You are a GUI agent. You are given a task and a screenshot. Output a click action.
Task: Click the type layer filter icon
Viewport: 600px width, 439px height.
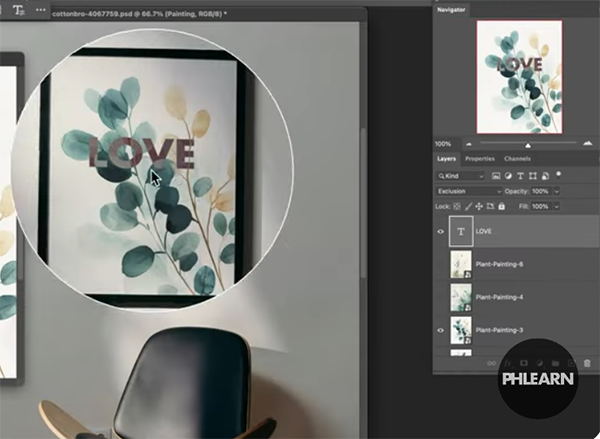tap(520, 176)
